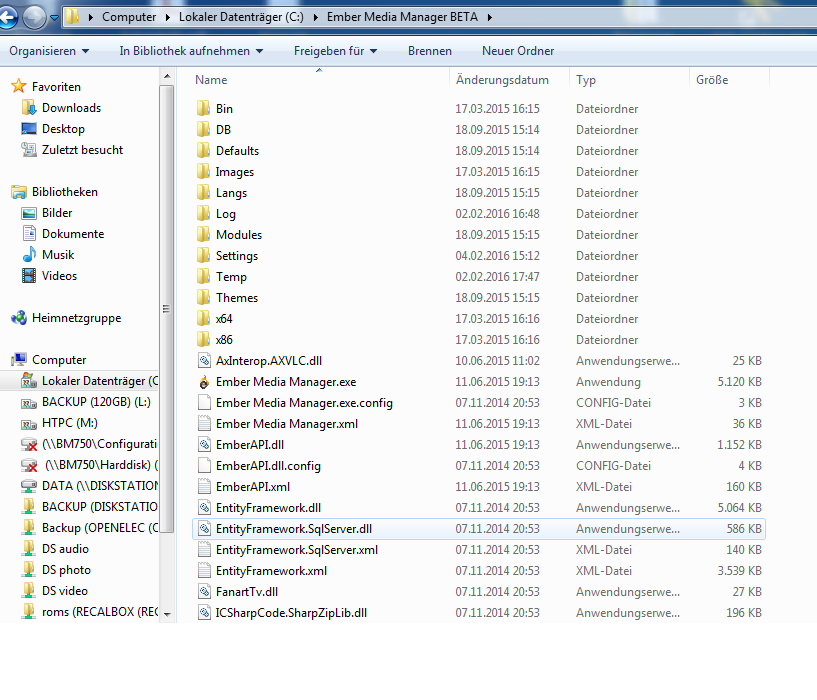
Task: Sort by the Typ column header
Action: [x=629, y=79]
